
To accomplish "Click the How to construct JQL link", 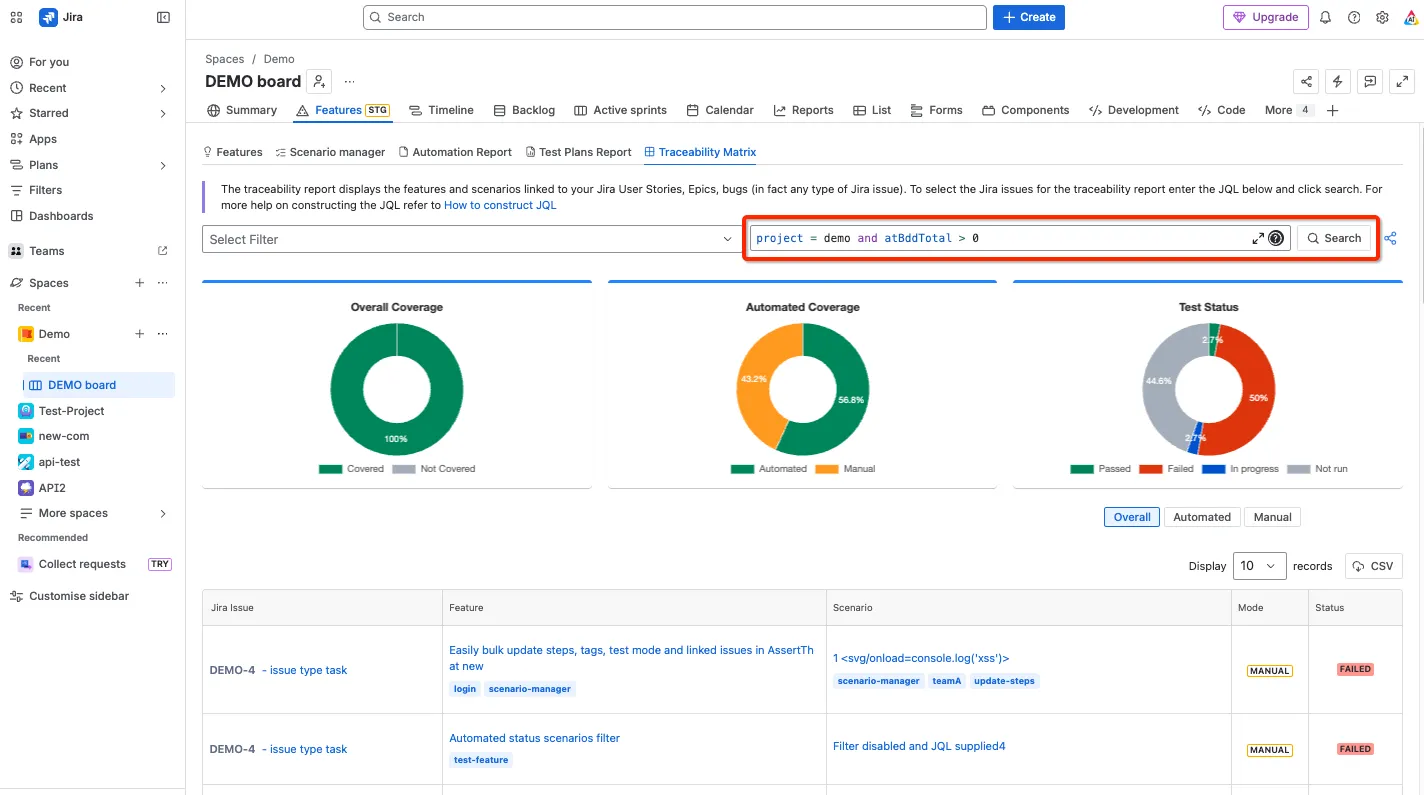I will pyautogui.click(x=500, y=205).
